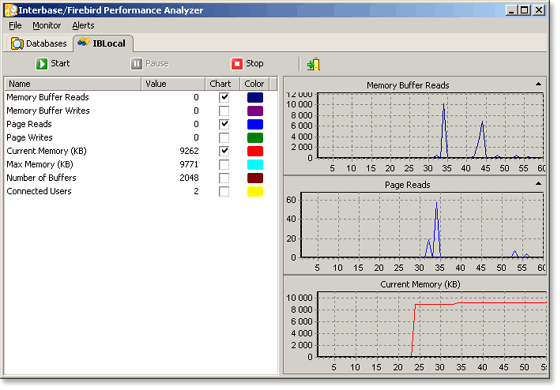The image size is (560, 390).
Task: Uncheck Memory Buffer Reads chart checkbox
Action: click(224, 97)
